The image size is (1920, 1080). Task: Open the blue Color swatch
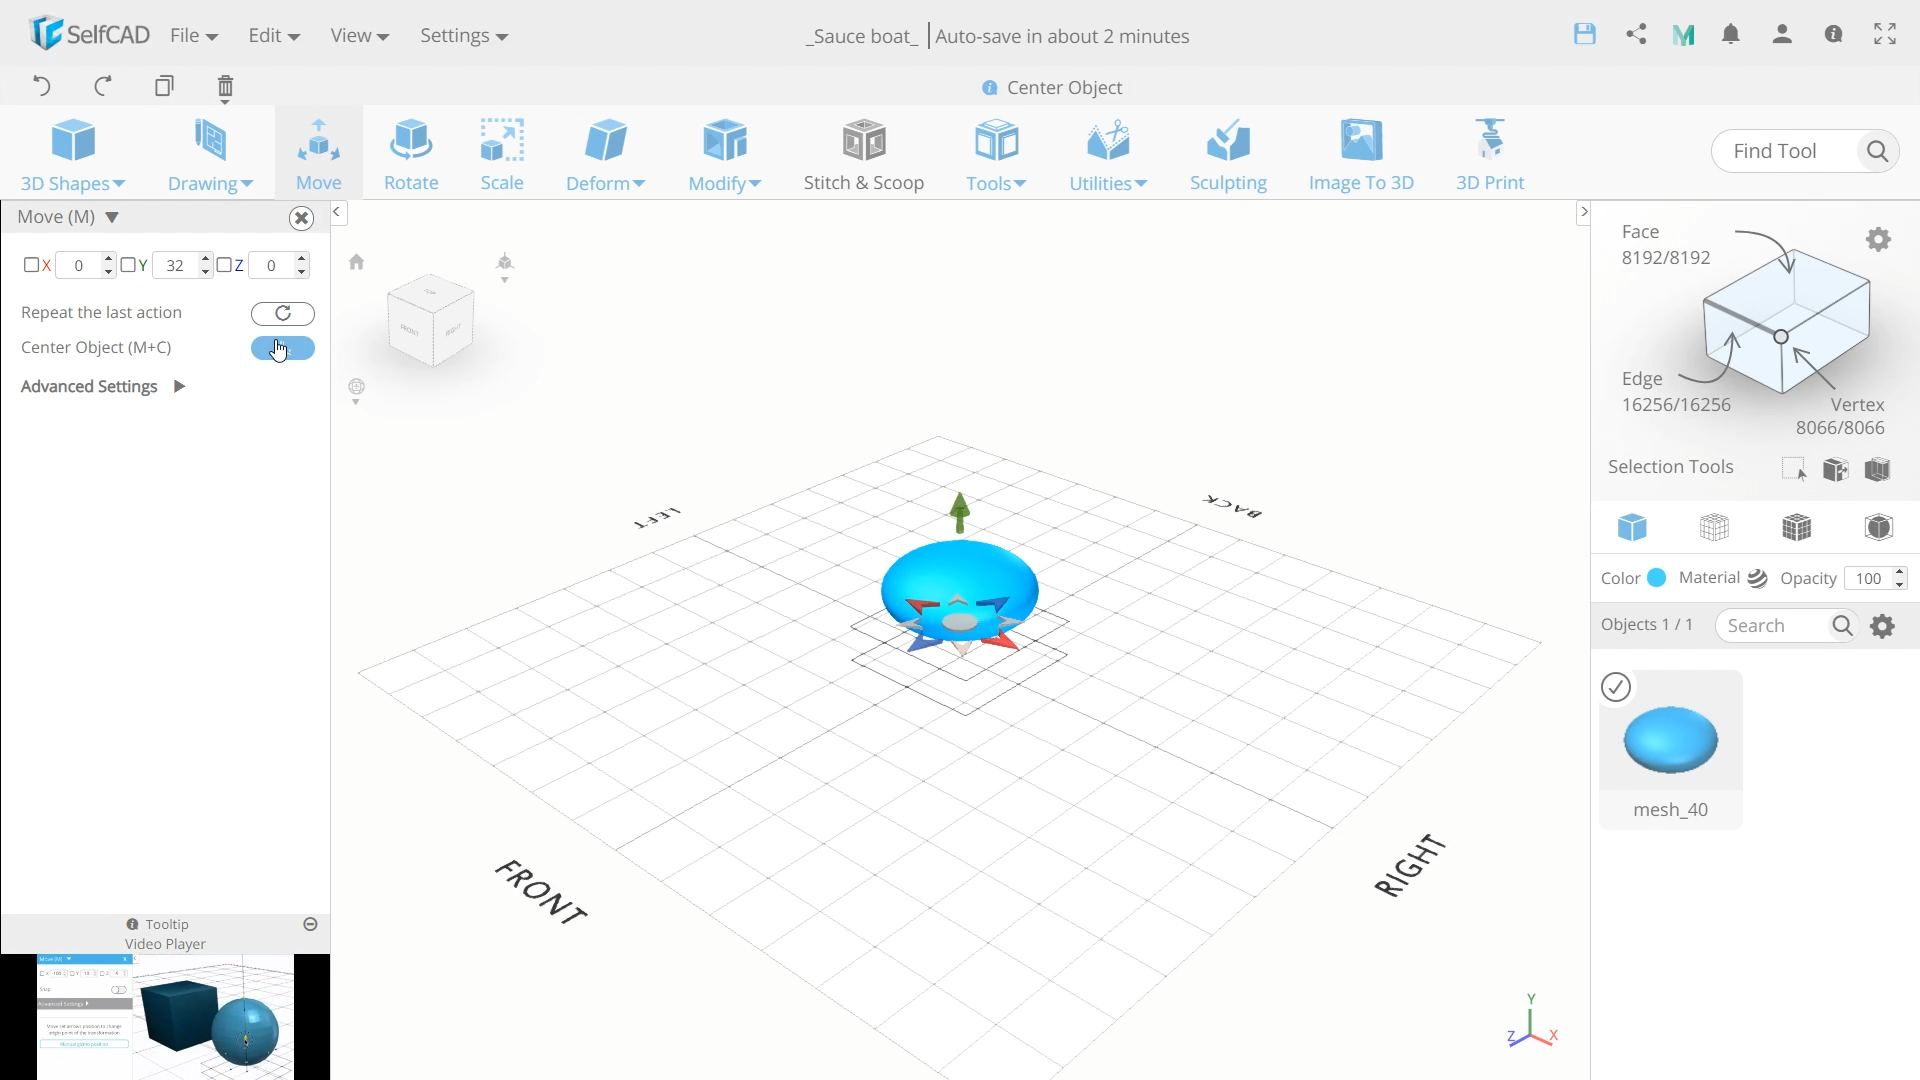pyautogui.click(x=1656, y=578)
